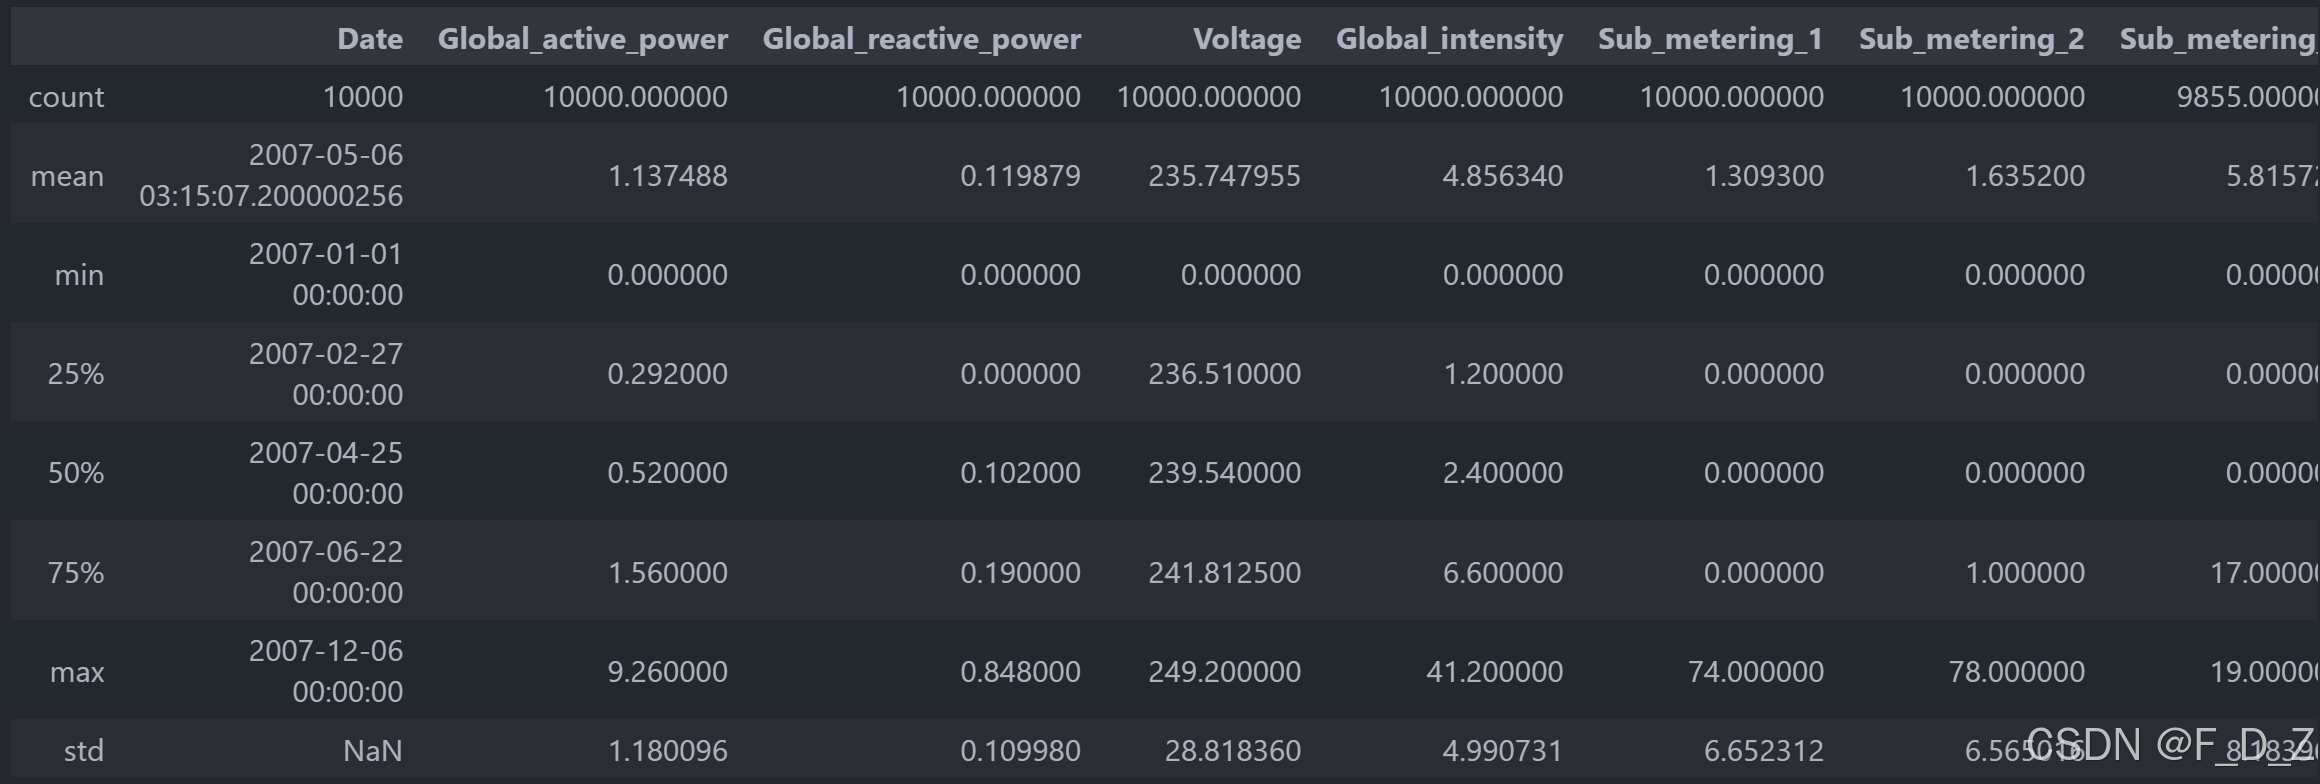Select the min row label
The width and height of the screenshot is (2320, 784).
pos(79,275)
